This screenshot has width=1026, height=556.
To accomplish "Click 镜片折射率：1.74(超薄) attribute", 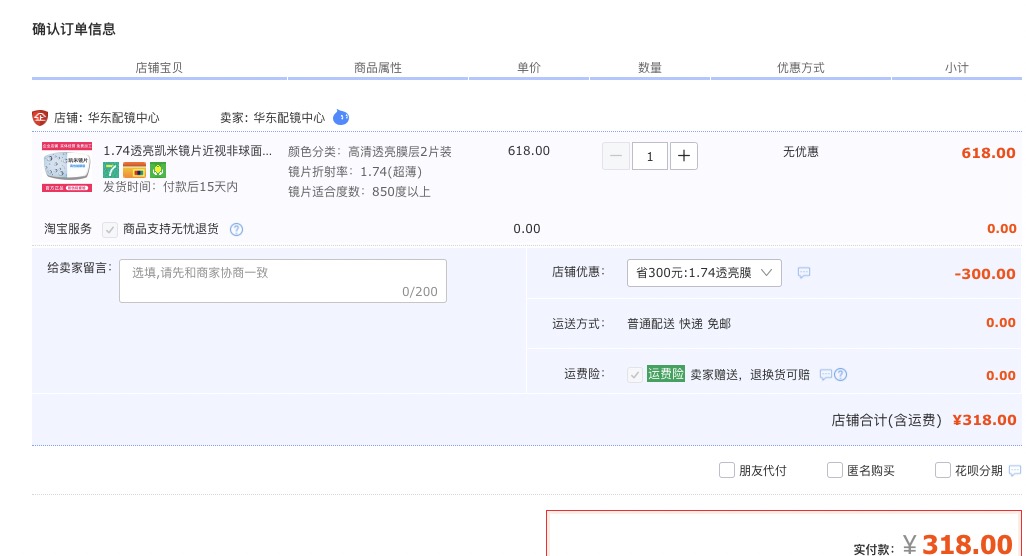I will 355,172.
